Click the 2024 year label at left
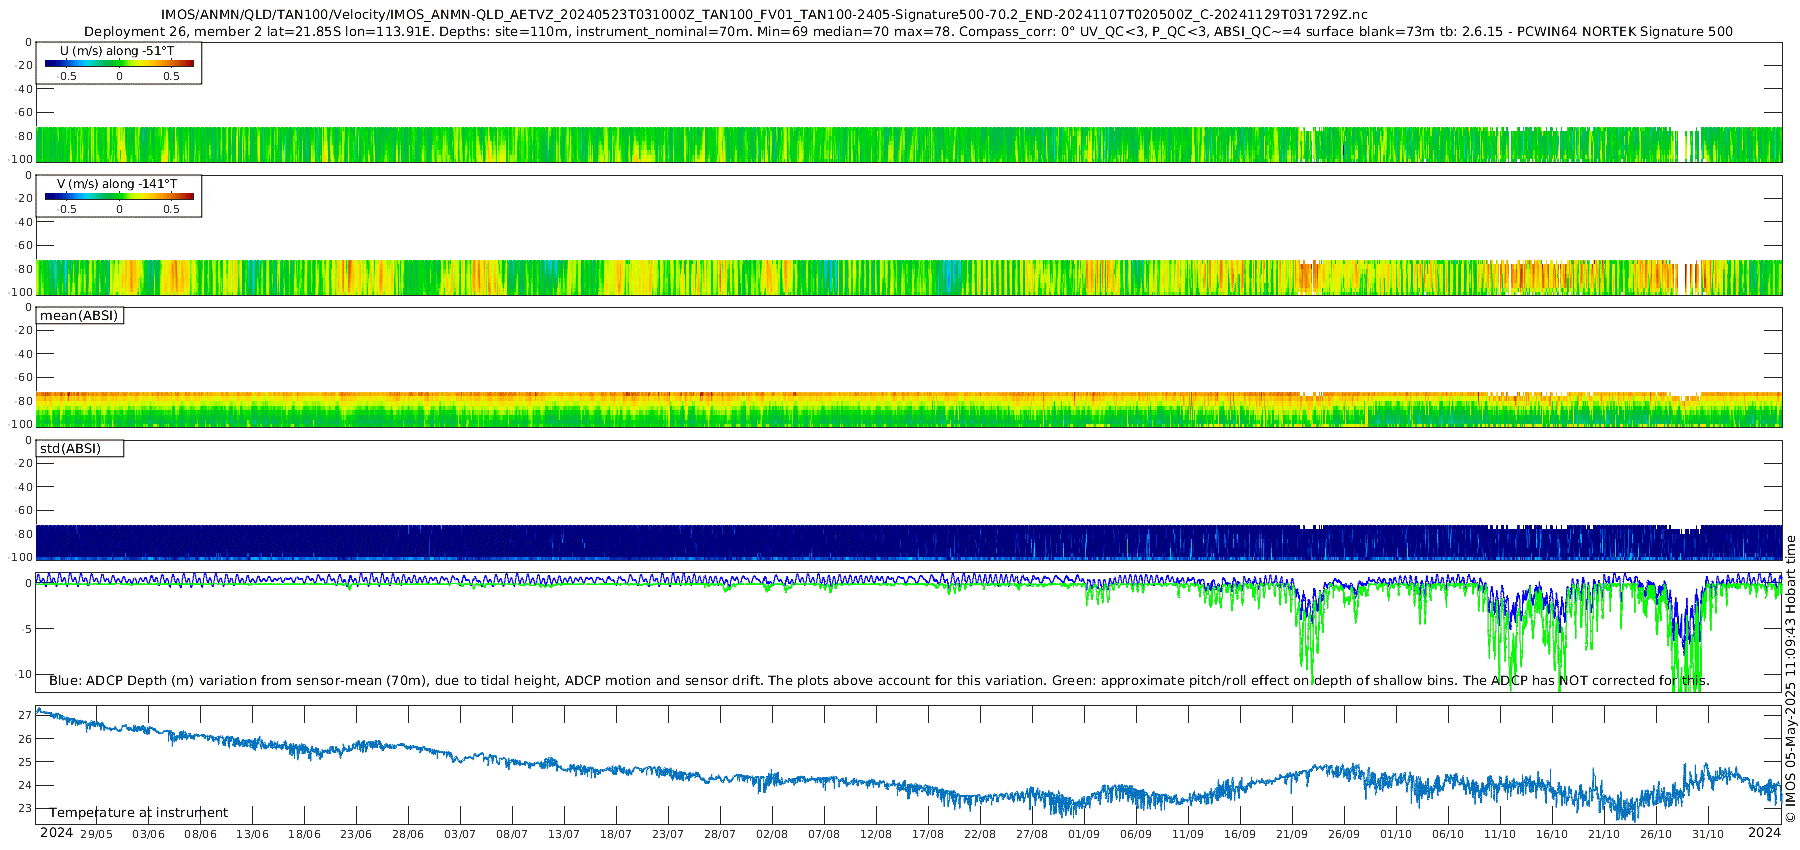 (x=56, y=833)
